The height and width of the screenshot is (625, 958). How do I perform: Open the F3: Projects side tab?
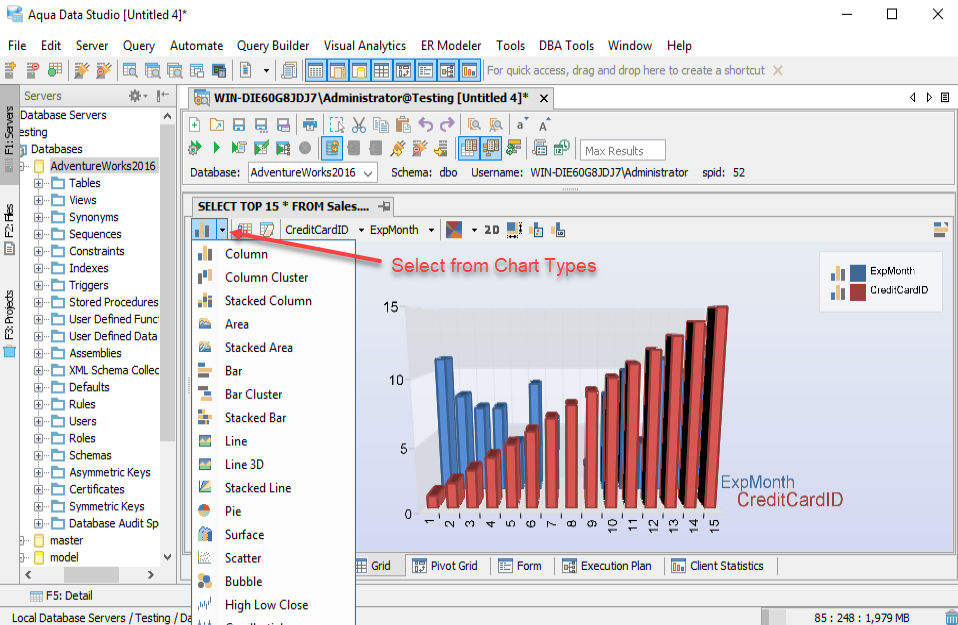pyautogui.click(x=9, y=323)
